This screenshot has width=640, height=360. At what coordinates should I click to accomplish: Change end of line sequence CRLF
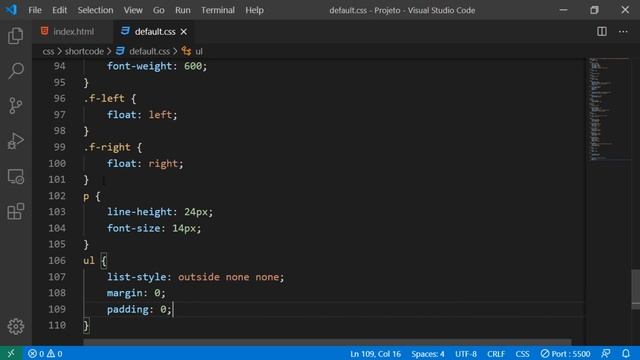coord(496,354)
